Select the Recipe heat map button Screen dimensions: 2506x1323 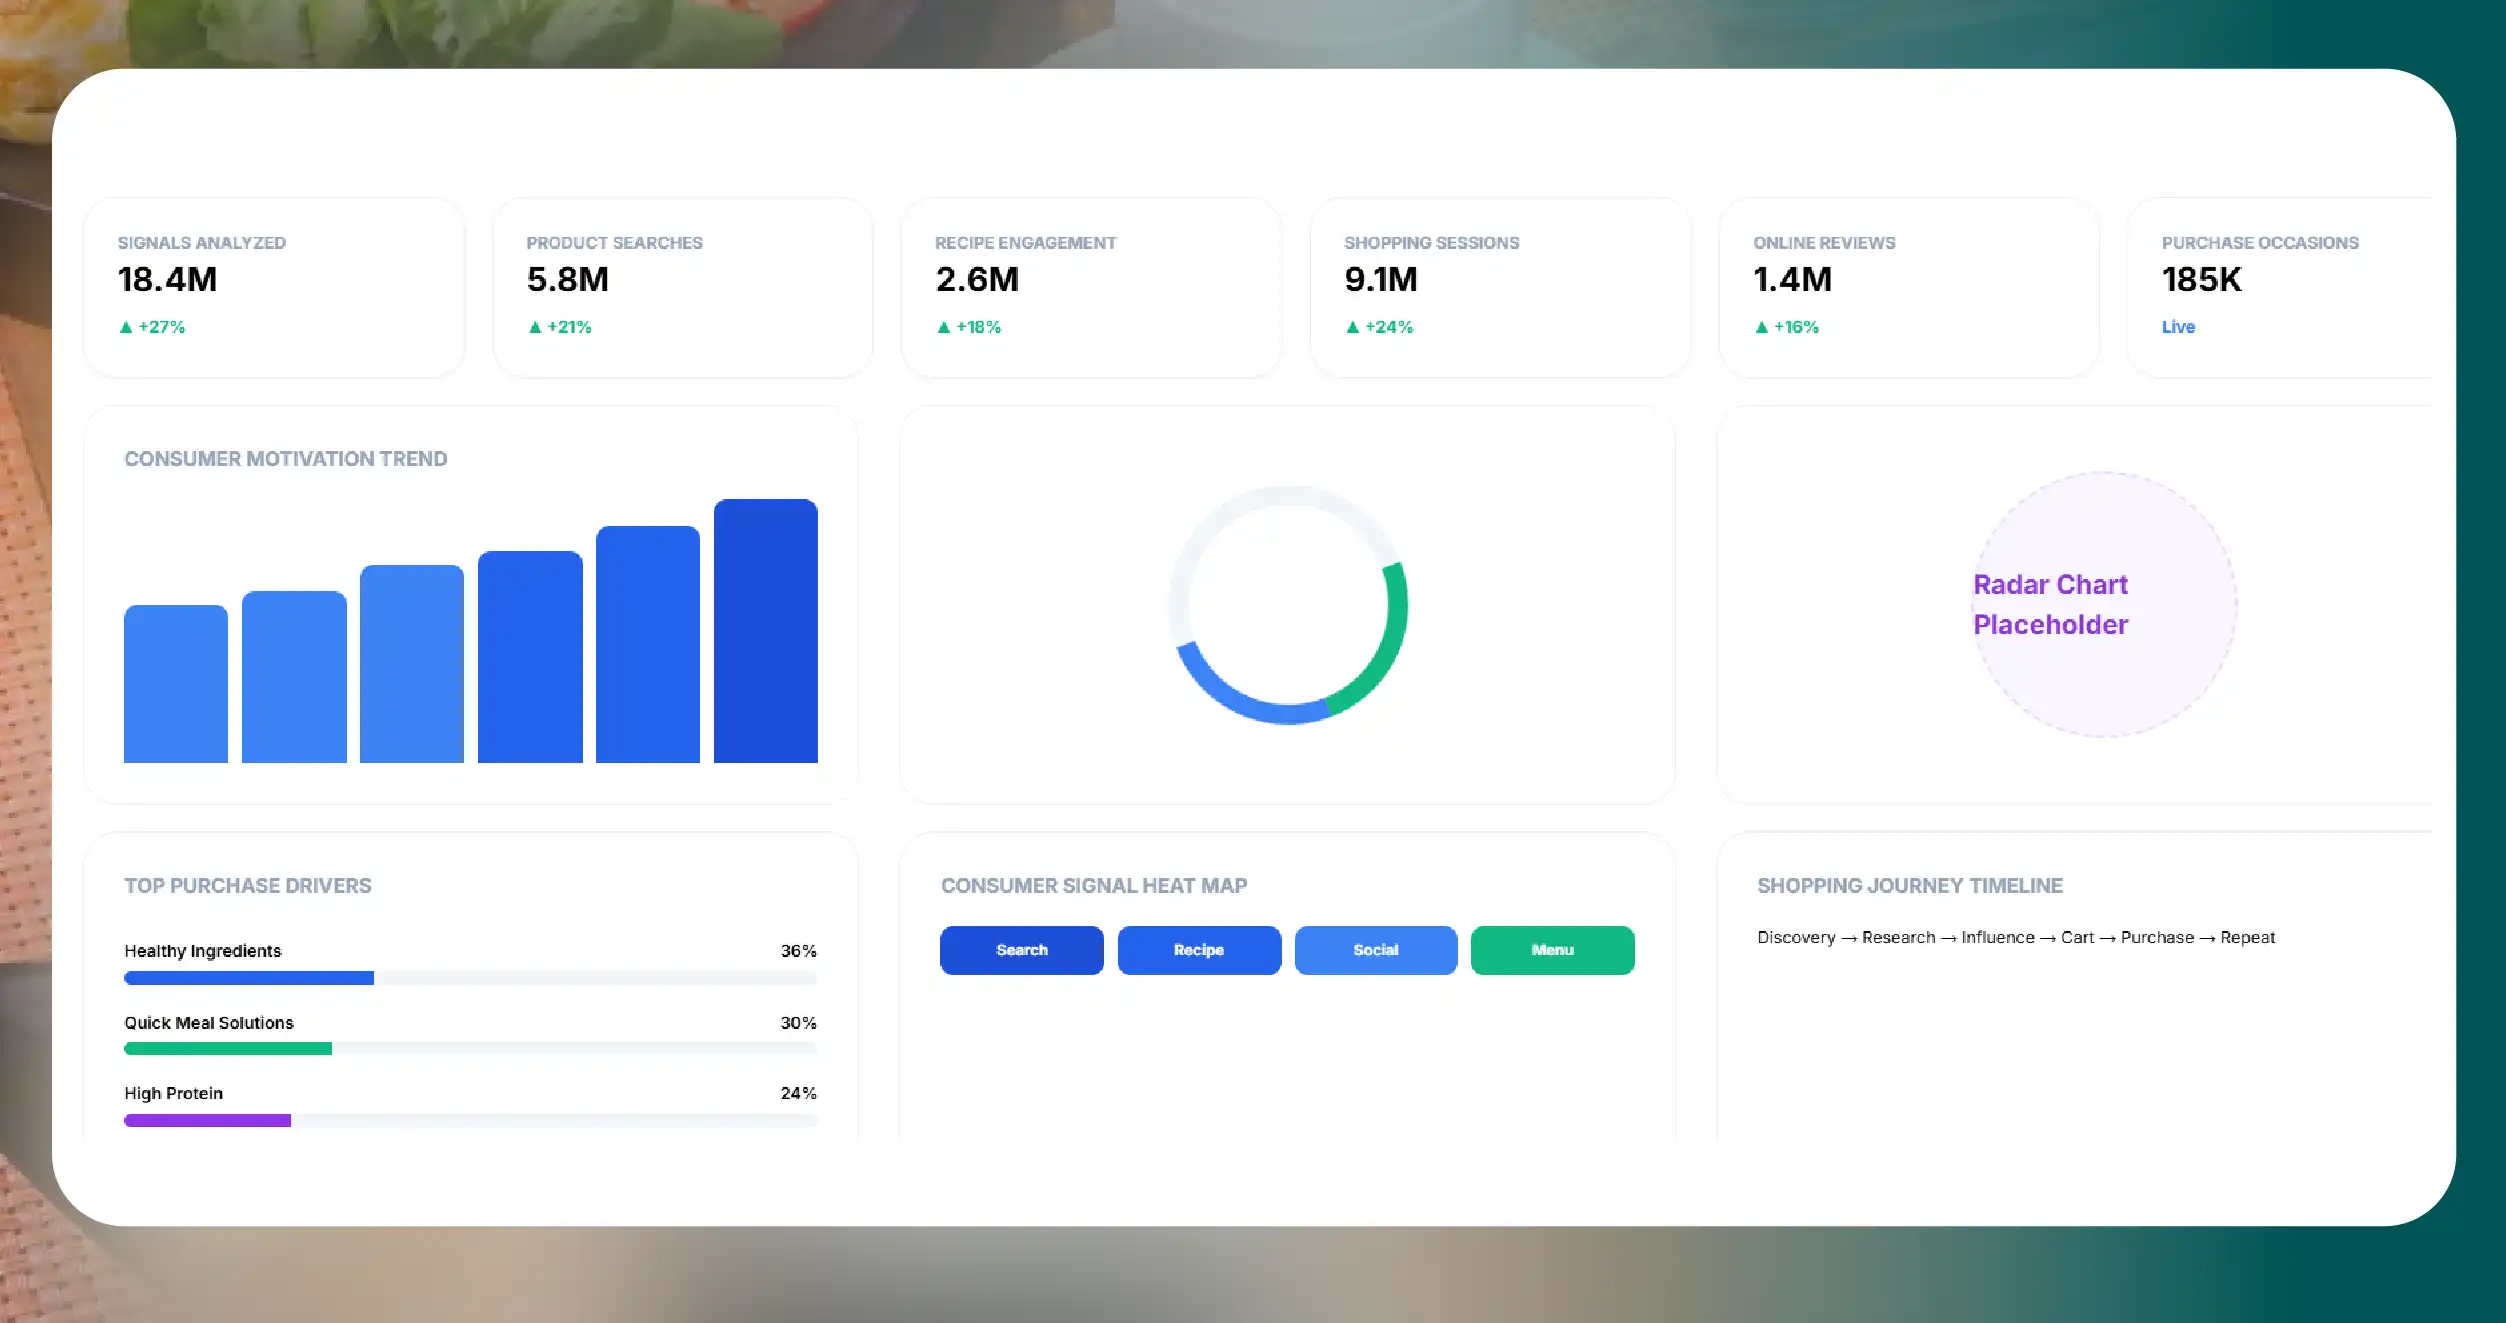[1199, 950]
